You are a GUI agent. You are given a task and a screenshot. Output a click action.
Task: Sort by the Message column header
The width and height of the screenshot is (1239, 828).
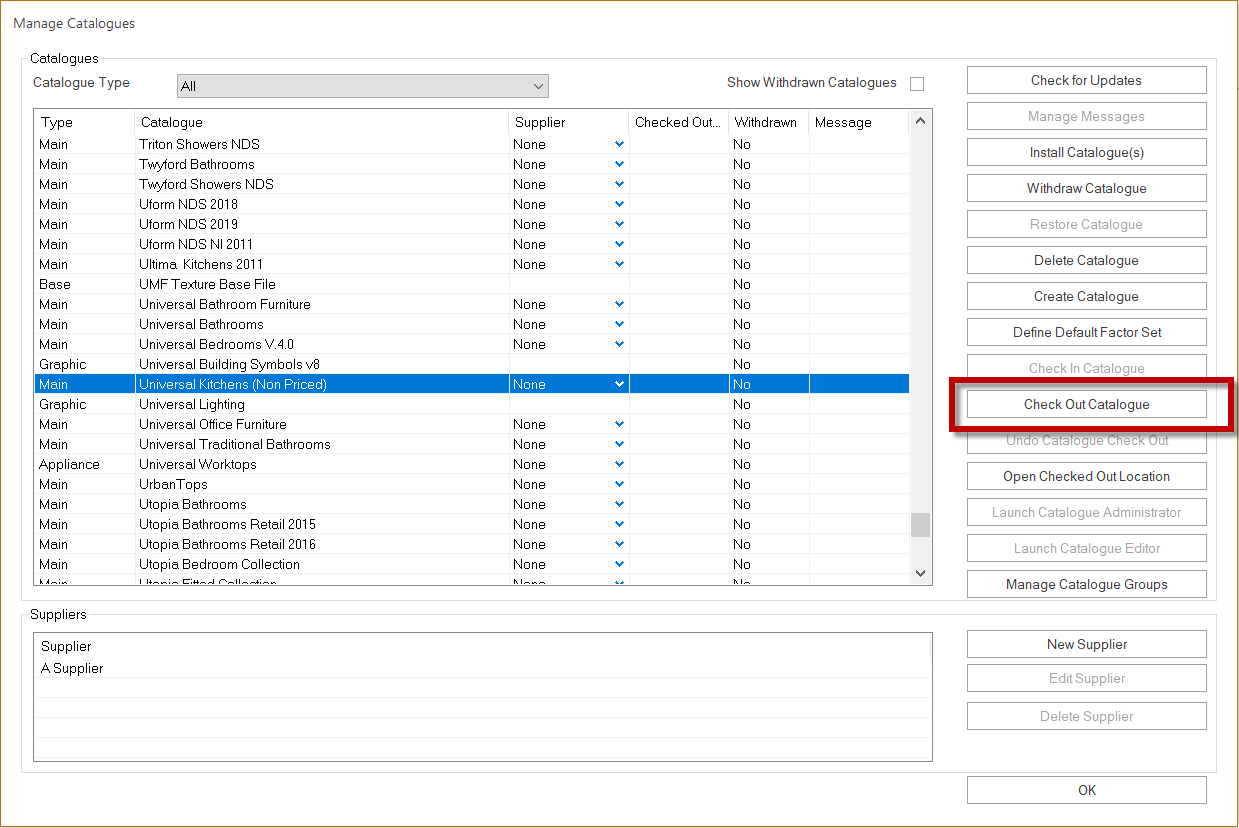pyautogui.click(x=858, y=122)
